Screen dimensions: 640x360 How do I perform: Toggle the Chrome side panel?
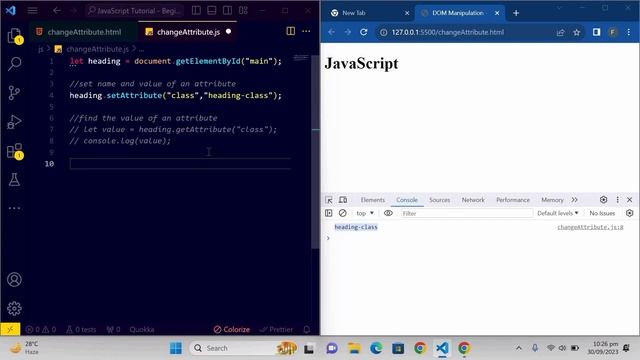pyautogui.click(x=596, y=32)
